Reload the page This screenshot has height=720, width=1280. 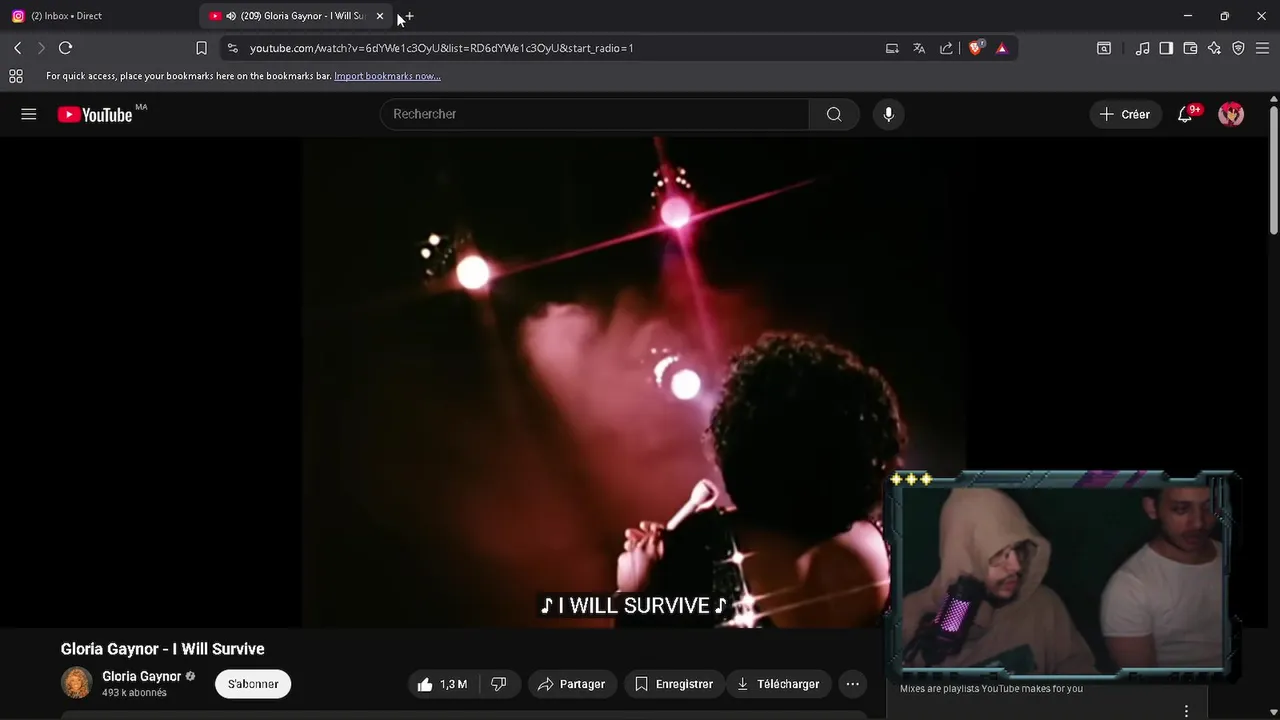[x=65, y=48]
